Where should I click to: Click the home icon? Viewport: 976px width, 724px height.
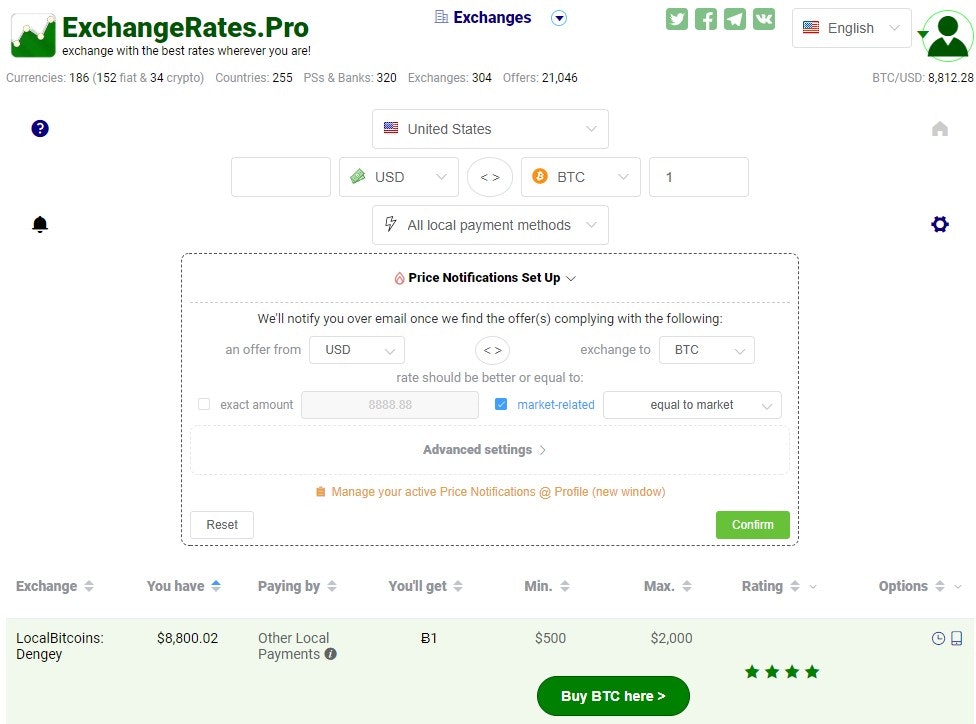click(940, 128)
